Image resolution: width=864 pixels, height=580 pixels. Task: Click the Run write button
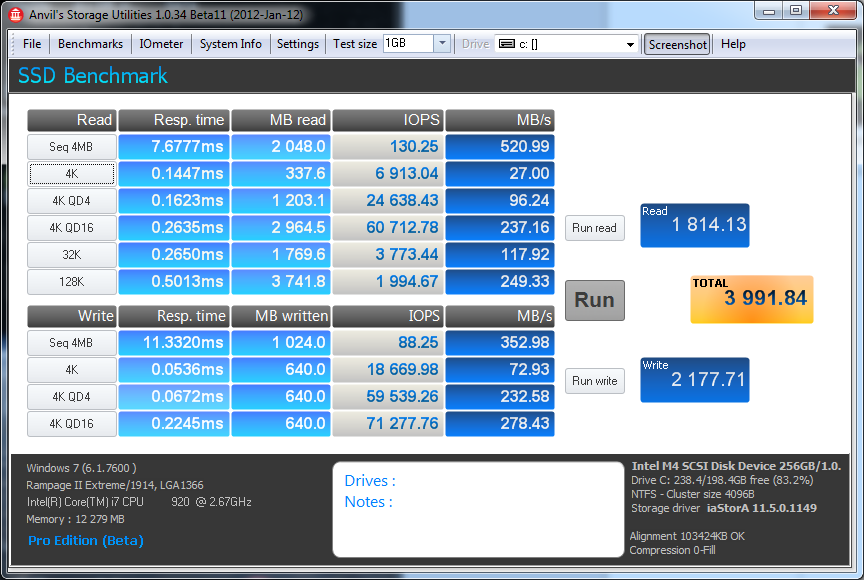click(595, 381)
